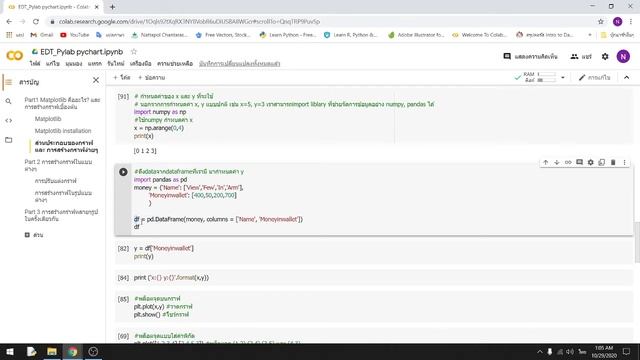
Task: Go to Part1 Matplotlib section in contents
Action: coord(62,103)
